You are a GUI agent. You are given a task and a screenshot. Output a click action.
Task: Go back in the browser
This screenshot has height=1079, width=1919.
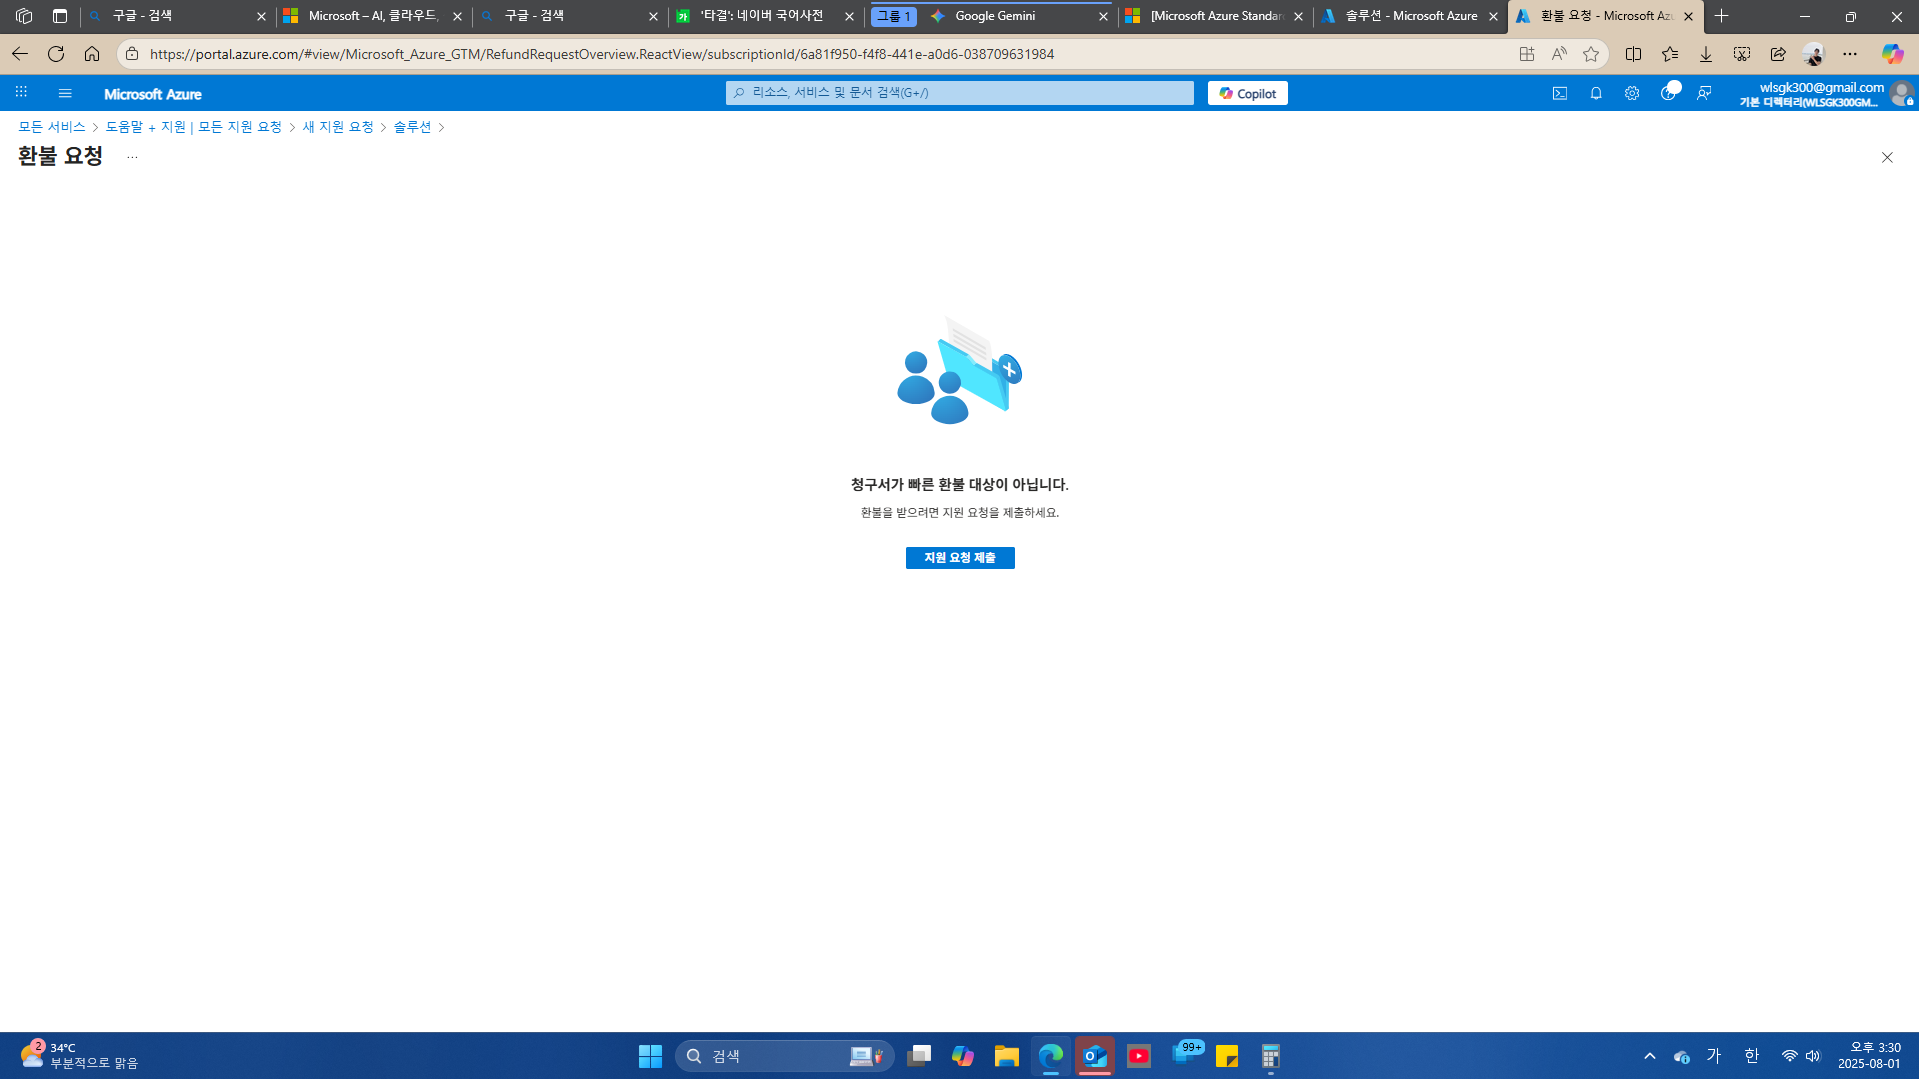pos(20,54)
